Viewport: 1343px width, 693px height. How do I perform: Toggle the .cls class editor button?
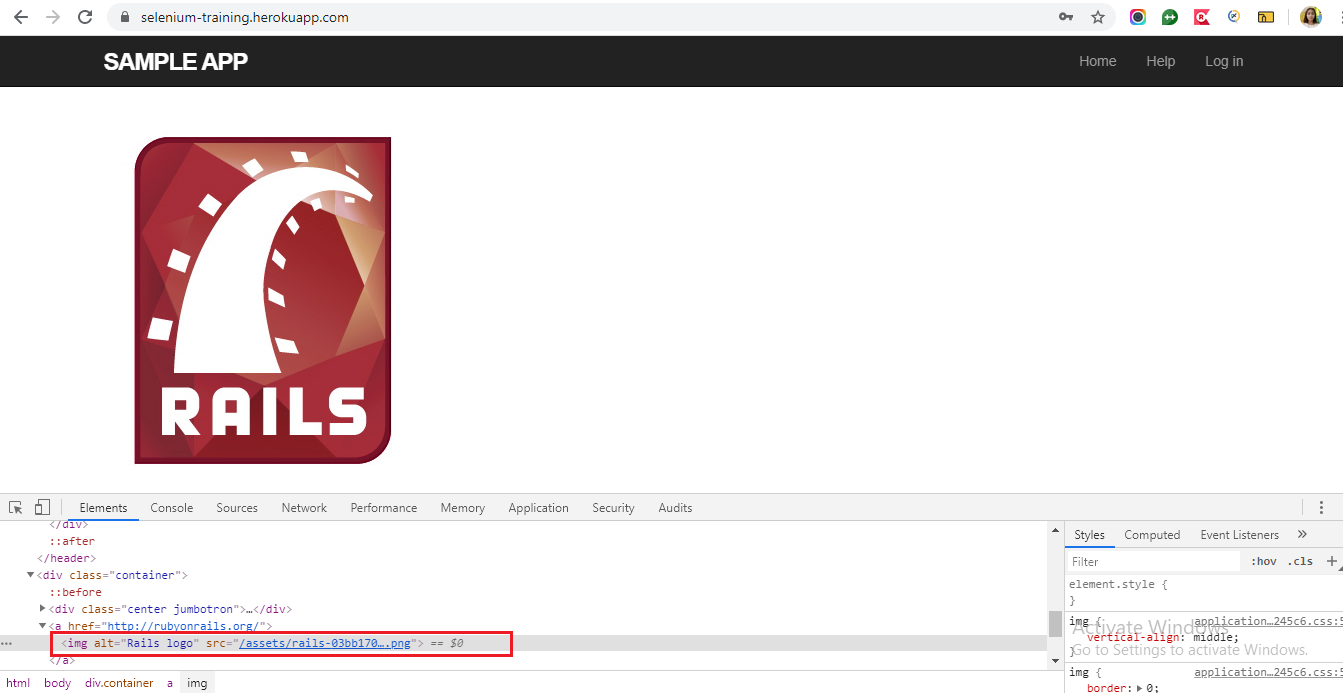[x=1301, y=562]
